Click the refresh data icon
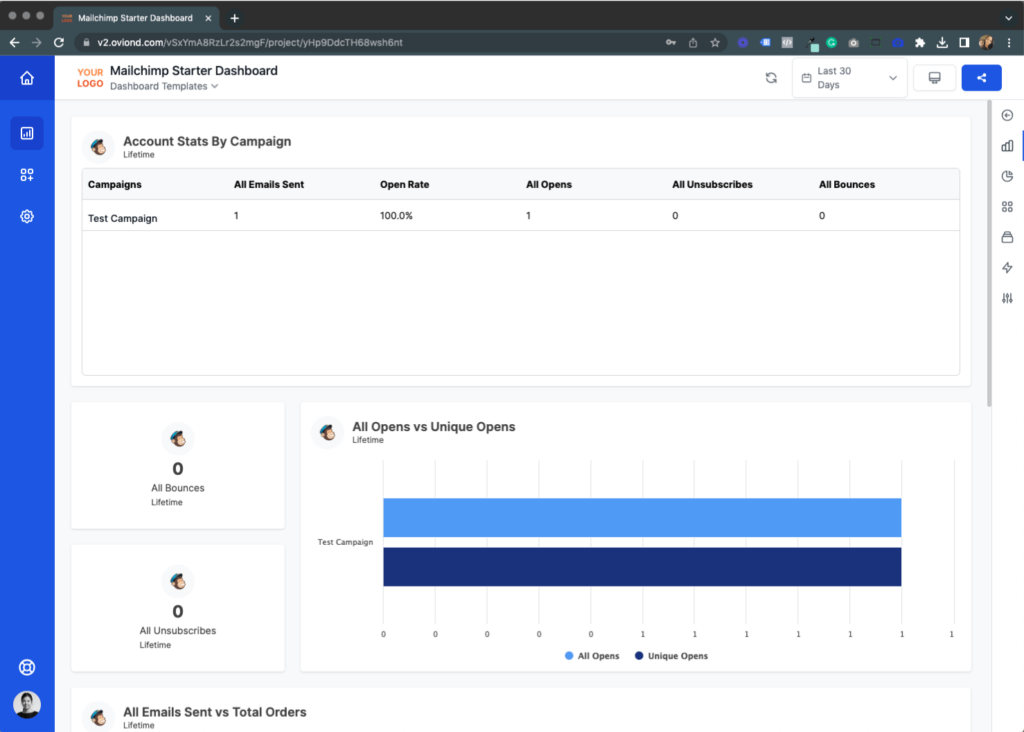 click(771, 78)
